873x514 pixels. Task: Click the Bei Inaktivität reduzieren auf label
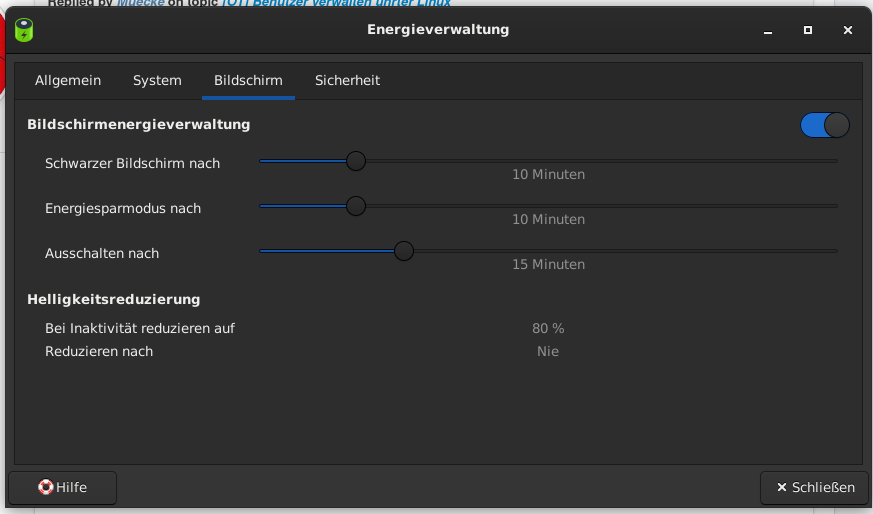coord(140,329)
